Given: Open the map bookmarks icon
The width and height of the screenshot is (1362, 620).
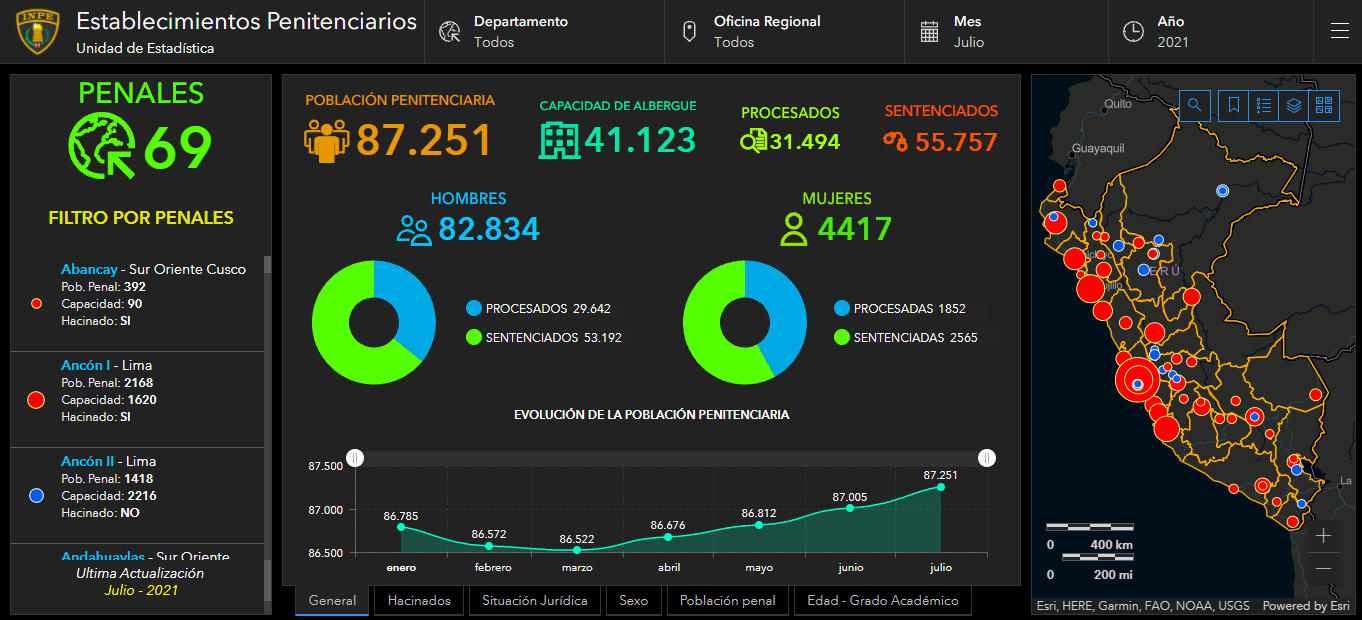Looking at the screenshot, I should point(1234,105).
